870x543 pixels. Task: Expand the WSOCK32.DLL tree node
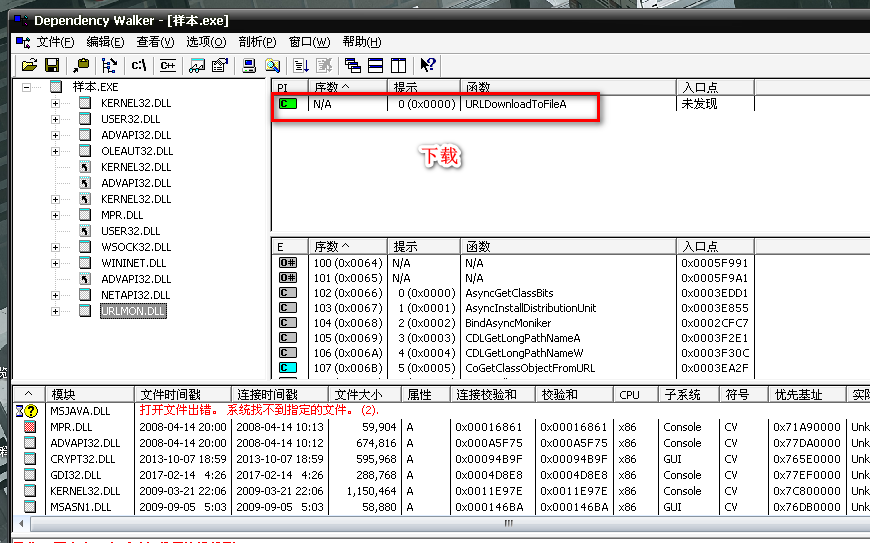tap(56, 247)
